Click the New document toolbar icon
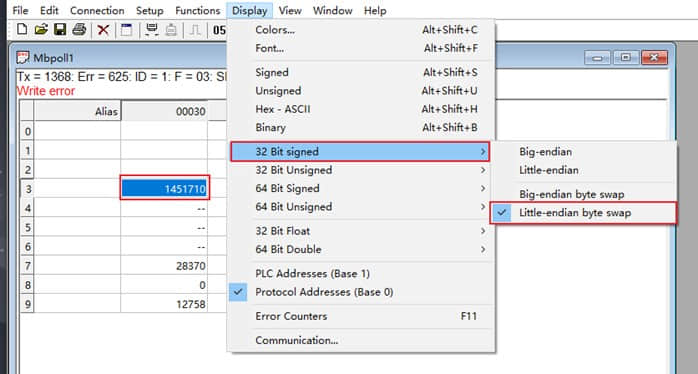Image resolution: width=698 pixels, height=374 pixels. (x=22, y=30)
